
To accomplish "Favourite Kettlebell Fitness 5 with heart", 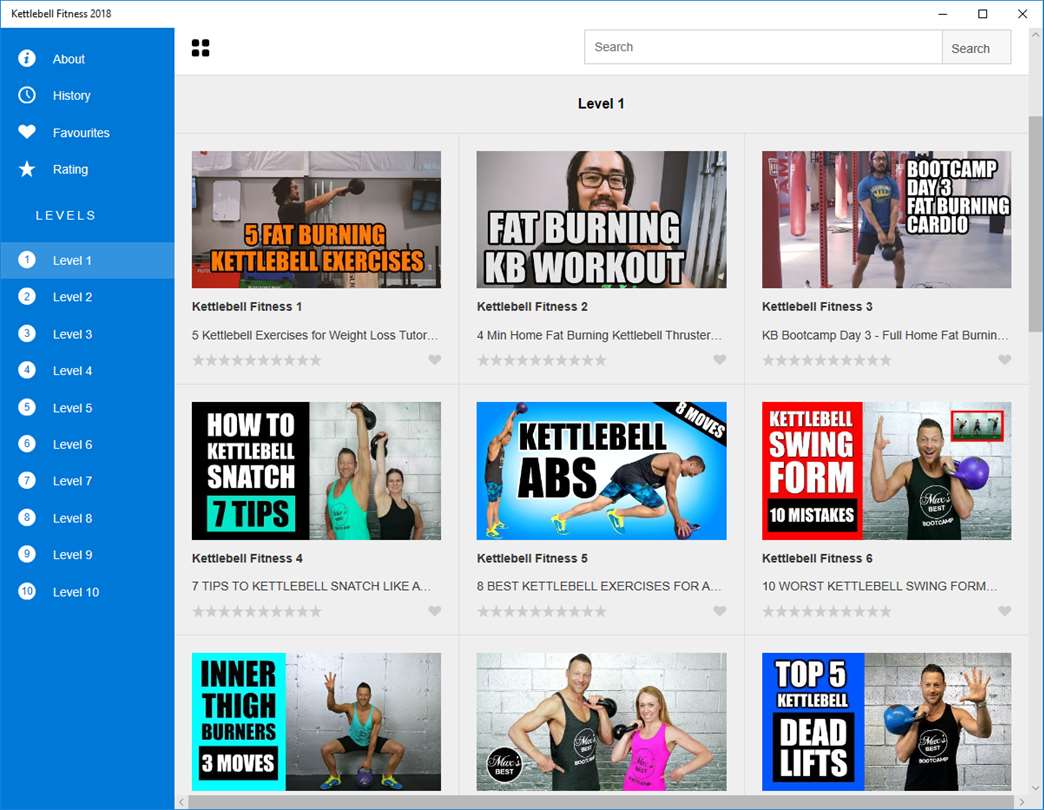I will [x=720, y=610].
